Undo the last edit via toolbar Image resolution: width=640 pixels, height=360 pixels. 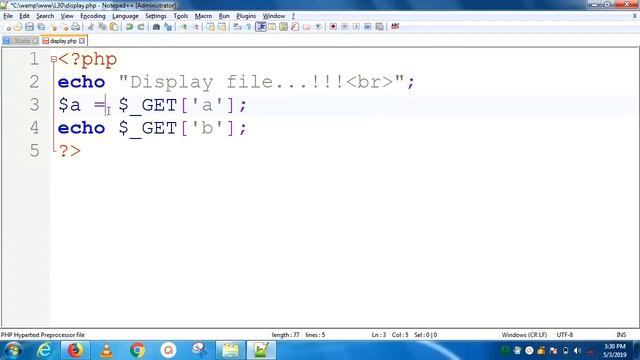click(129, 27)
